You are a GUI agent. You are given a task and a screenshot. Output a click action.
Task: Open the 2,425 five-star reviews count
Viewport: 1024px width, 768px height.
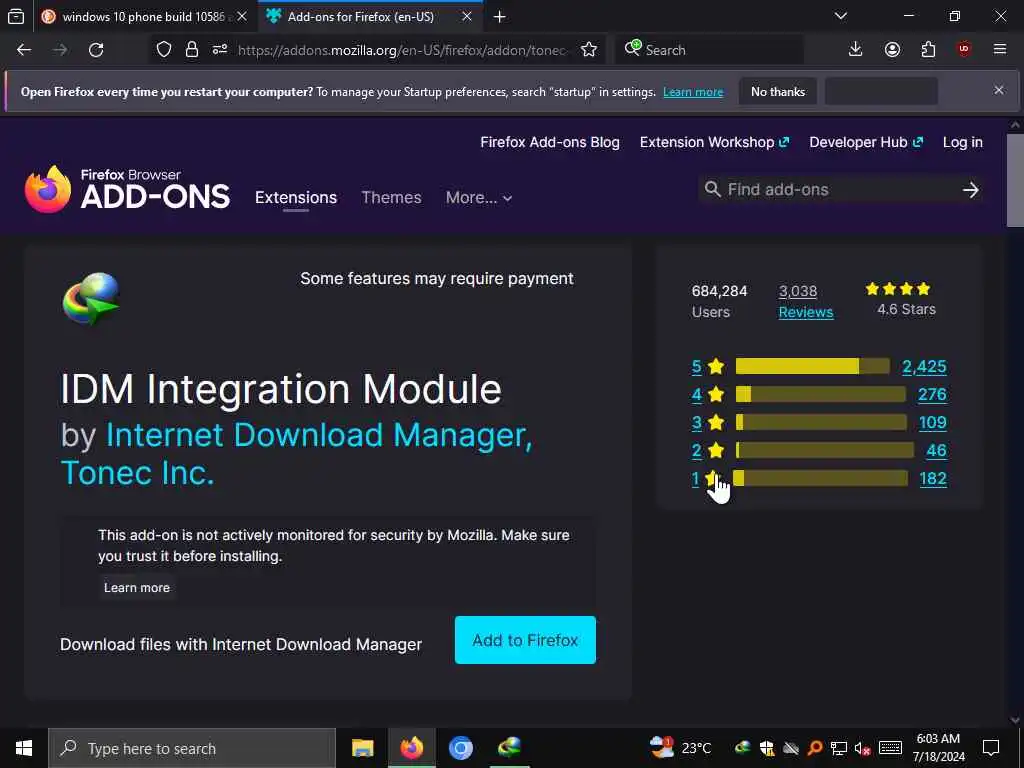click(924, 366)
